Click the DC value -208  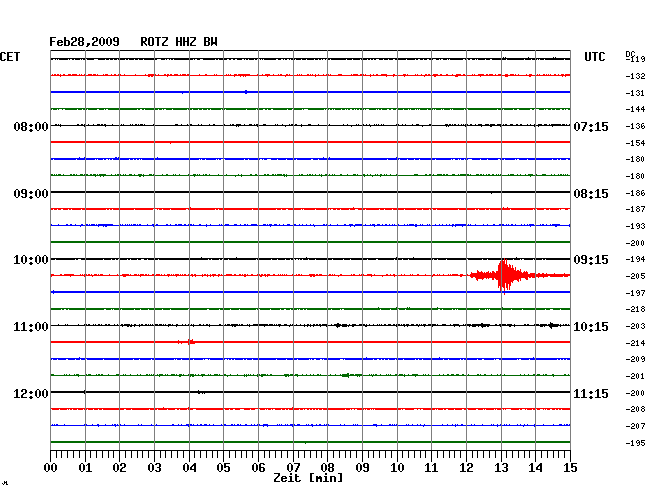tap(635, 409)
